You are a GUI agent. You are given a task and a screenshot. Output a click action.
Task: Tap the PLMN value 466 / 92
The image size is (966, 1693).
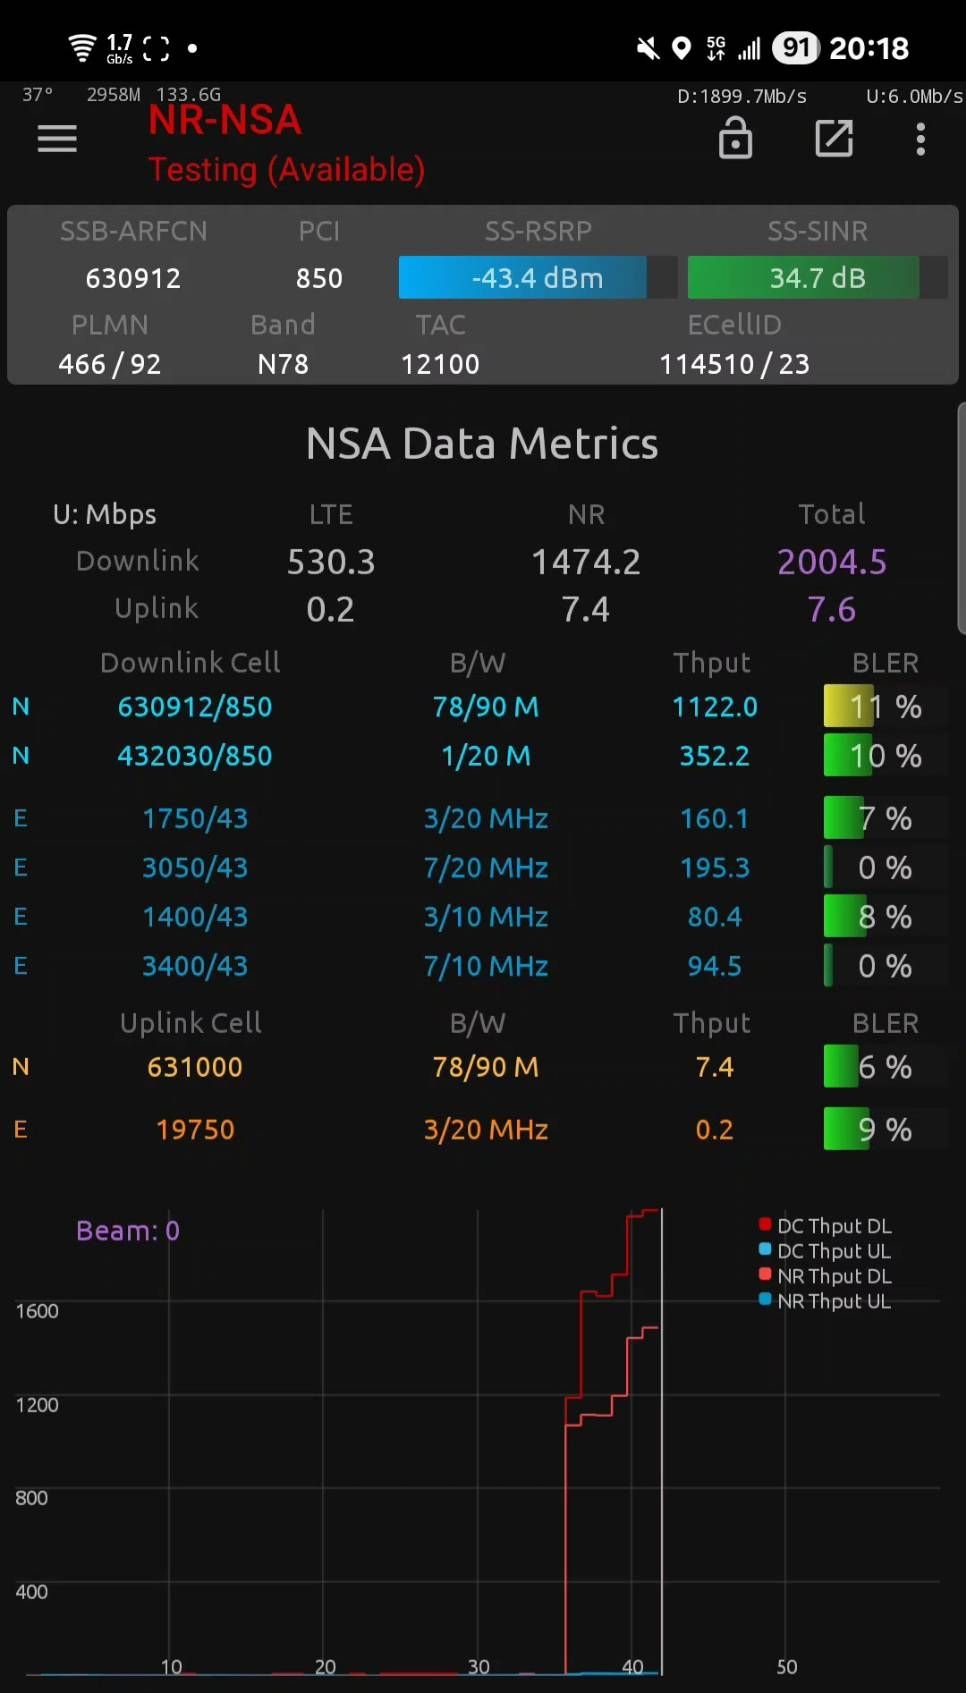click(x=110, y=364)
